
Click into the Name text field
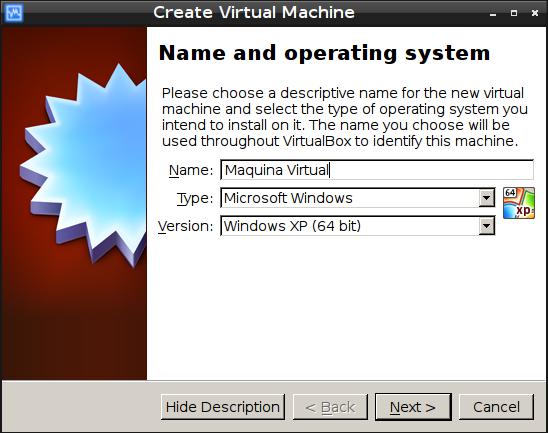pos(377,170)
